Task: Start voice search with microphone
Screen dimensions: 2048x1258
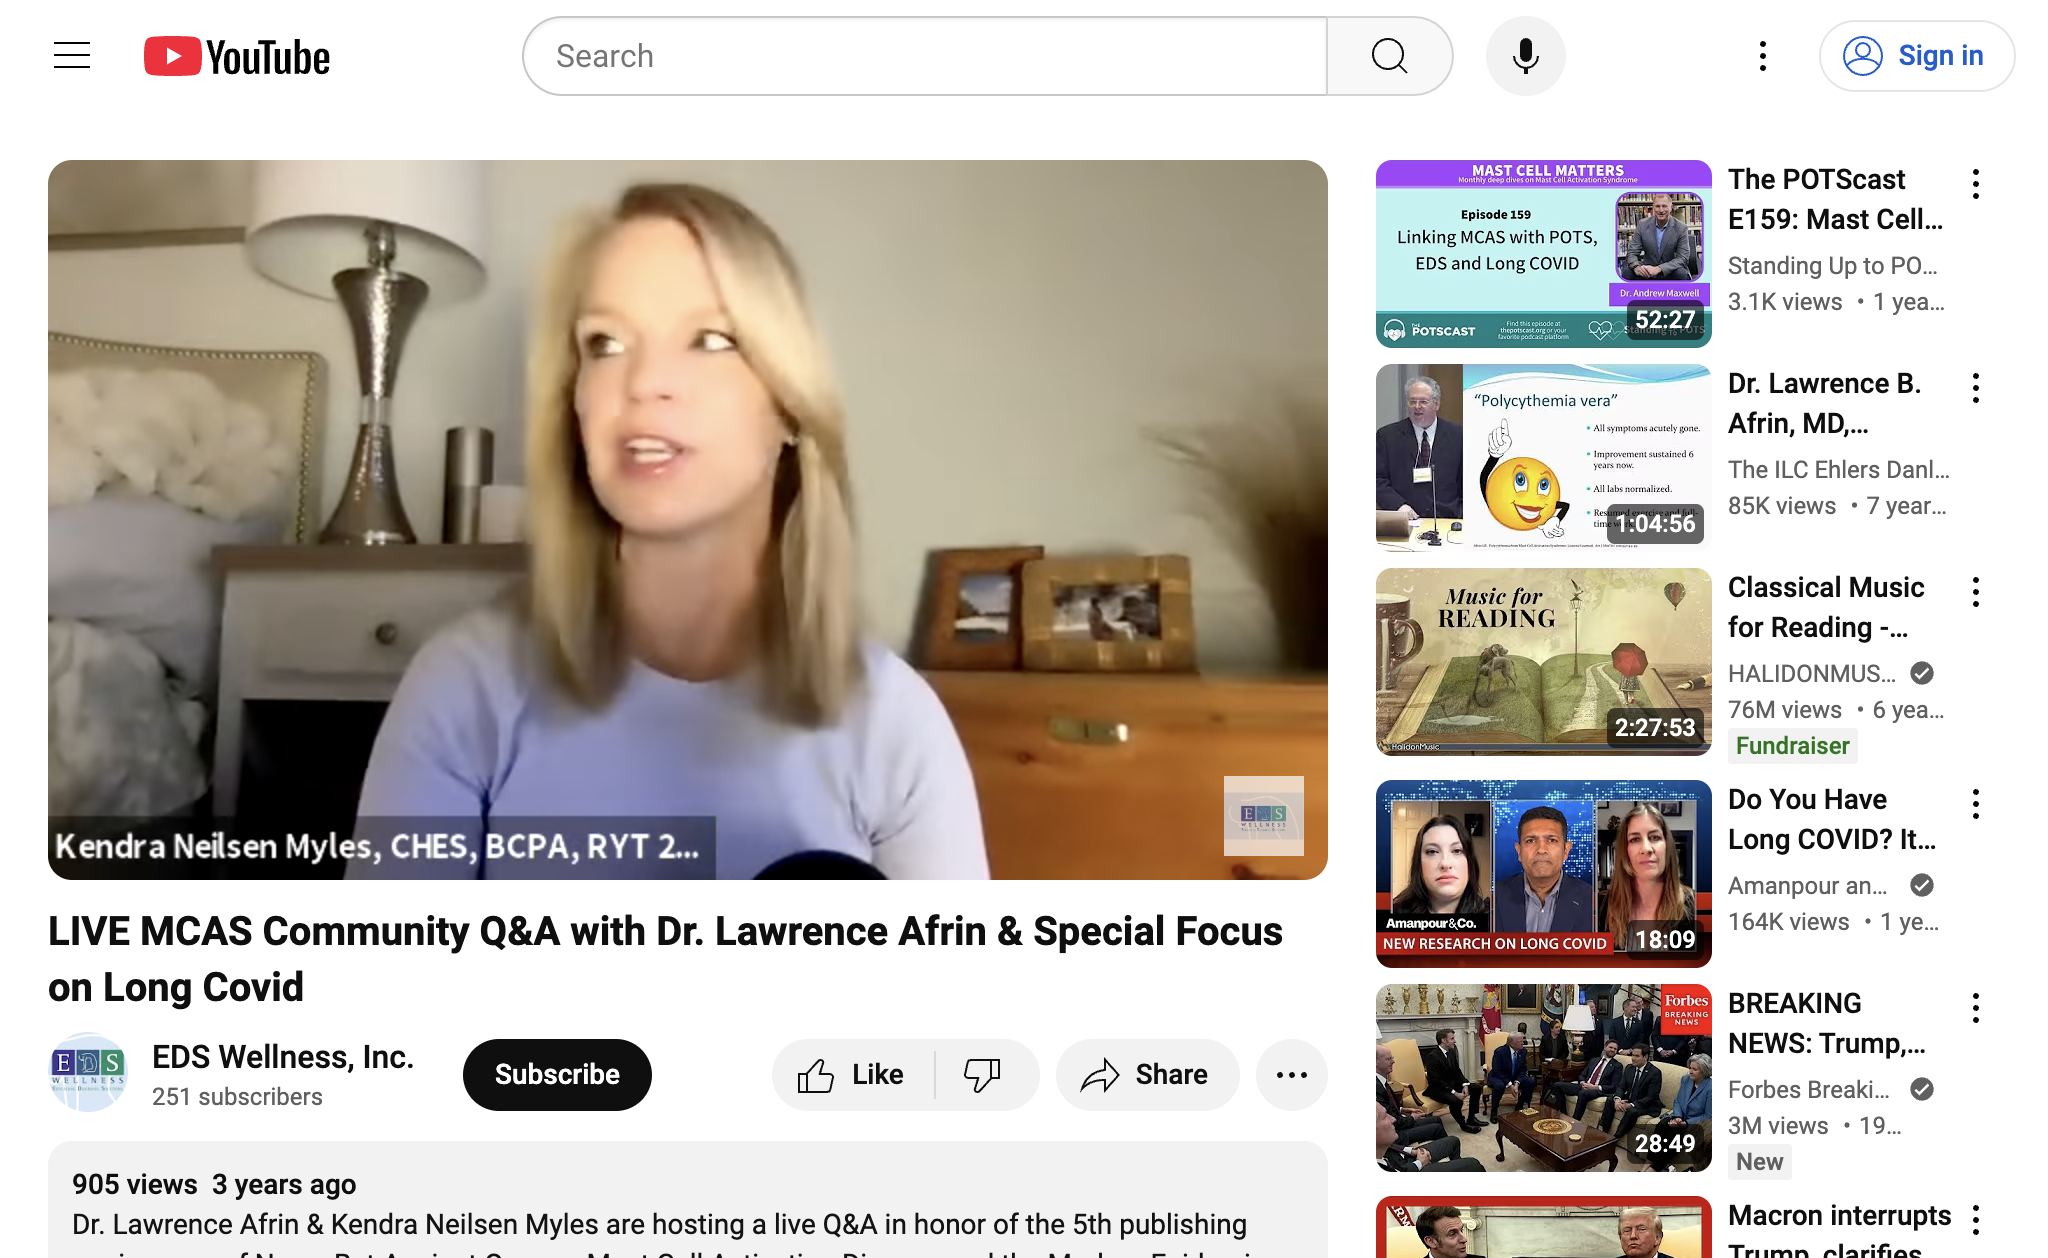Action: click(1525, 56)
